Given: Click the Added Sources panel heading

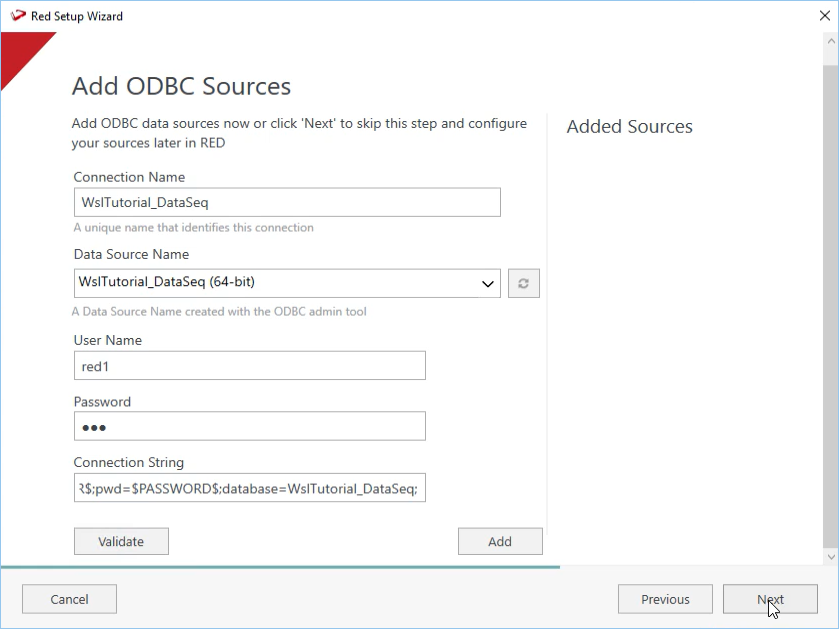Looking at the screenshot, I should click(x=629, y=127).
